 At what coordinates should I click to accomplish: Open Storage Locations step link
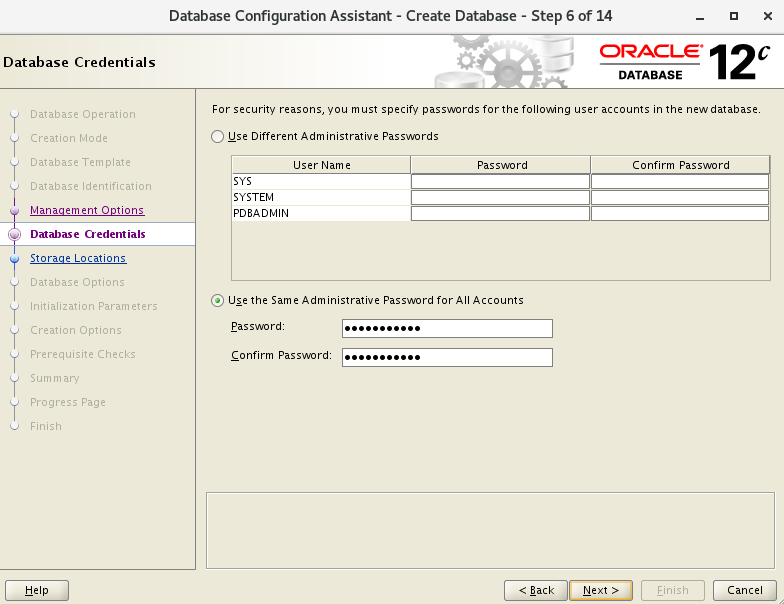point(78,258)
